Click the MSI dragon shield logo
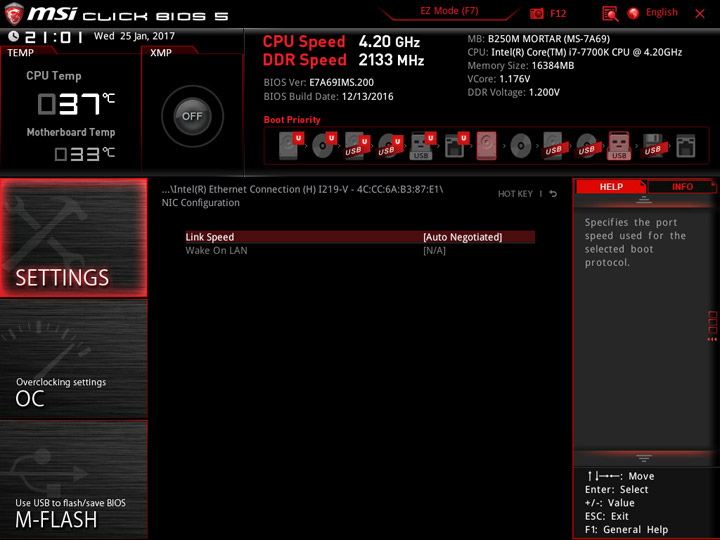720x540 pixels. (x=14, y=14)
